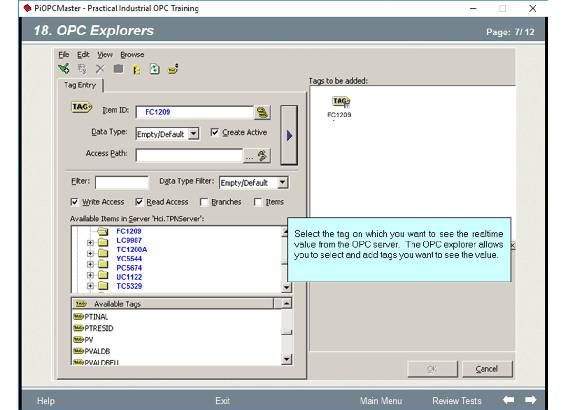Click Review Tests in bottom bar
This screenshot has height=410, width=580.
pos(457,401)
